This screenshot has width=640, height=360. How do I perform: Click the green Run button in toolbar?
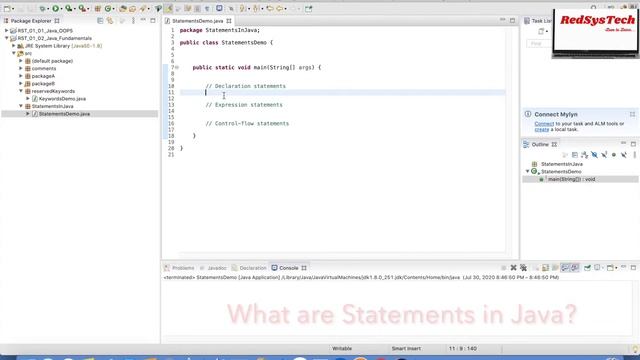[x=56, y=9]
